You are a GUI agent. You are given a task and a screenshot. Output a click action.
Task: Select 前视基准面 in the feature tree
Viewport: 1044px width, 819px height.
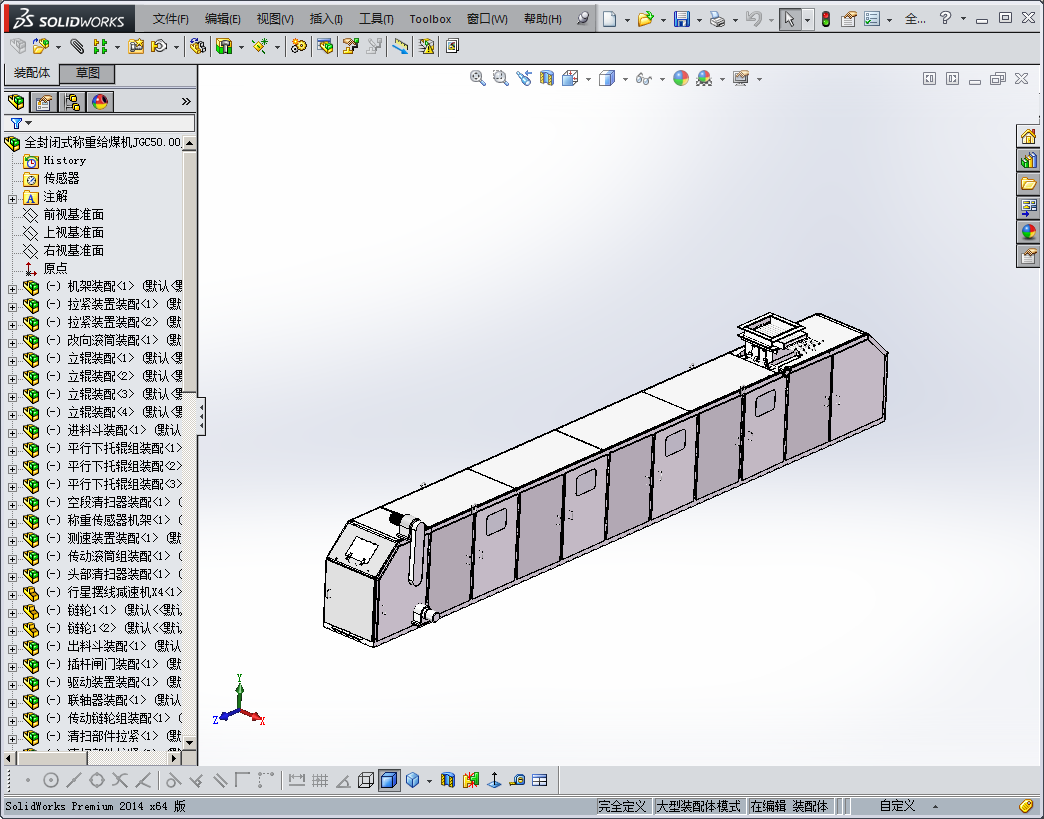pyautogui.click(x=73, y=214)
